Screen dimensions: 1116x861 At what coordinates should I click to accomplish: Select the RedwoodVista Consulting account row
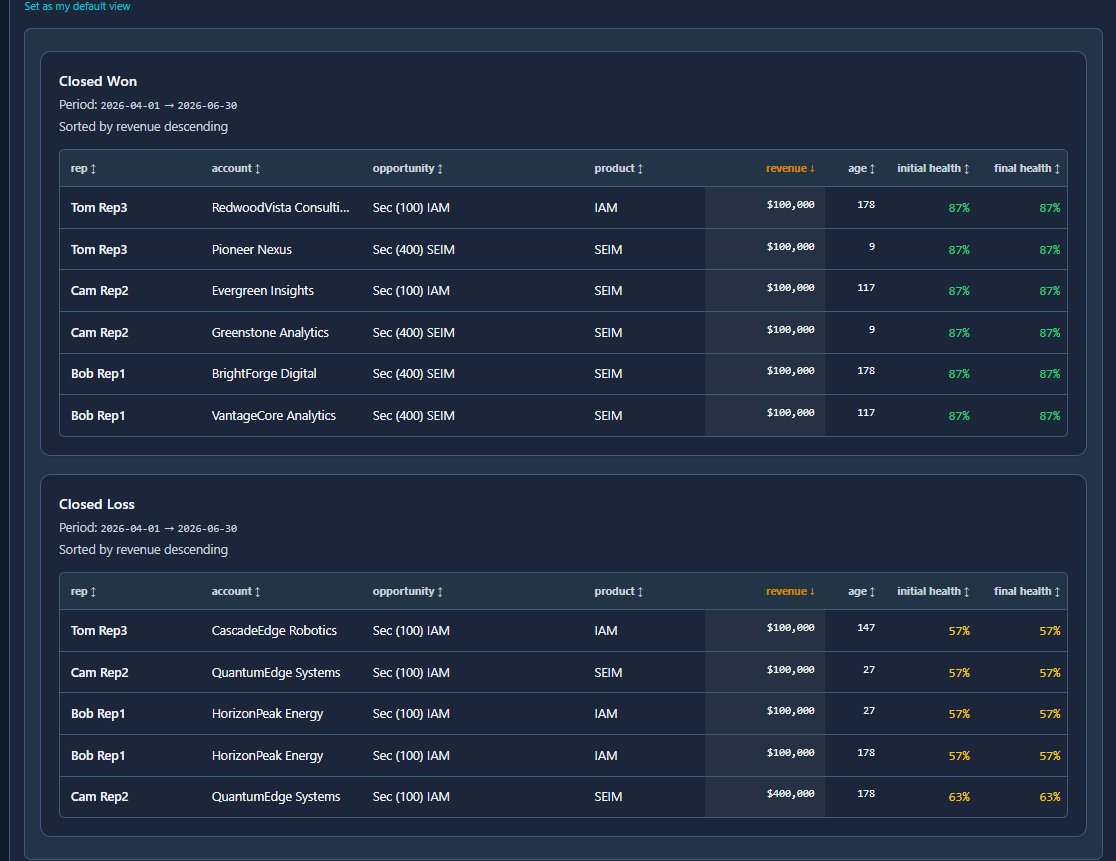pos(281,208)
